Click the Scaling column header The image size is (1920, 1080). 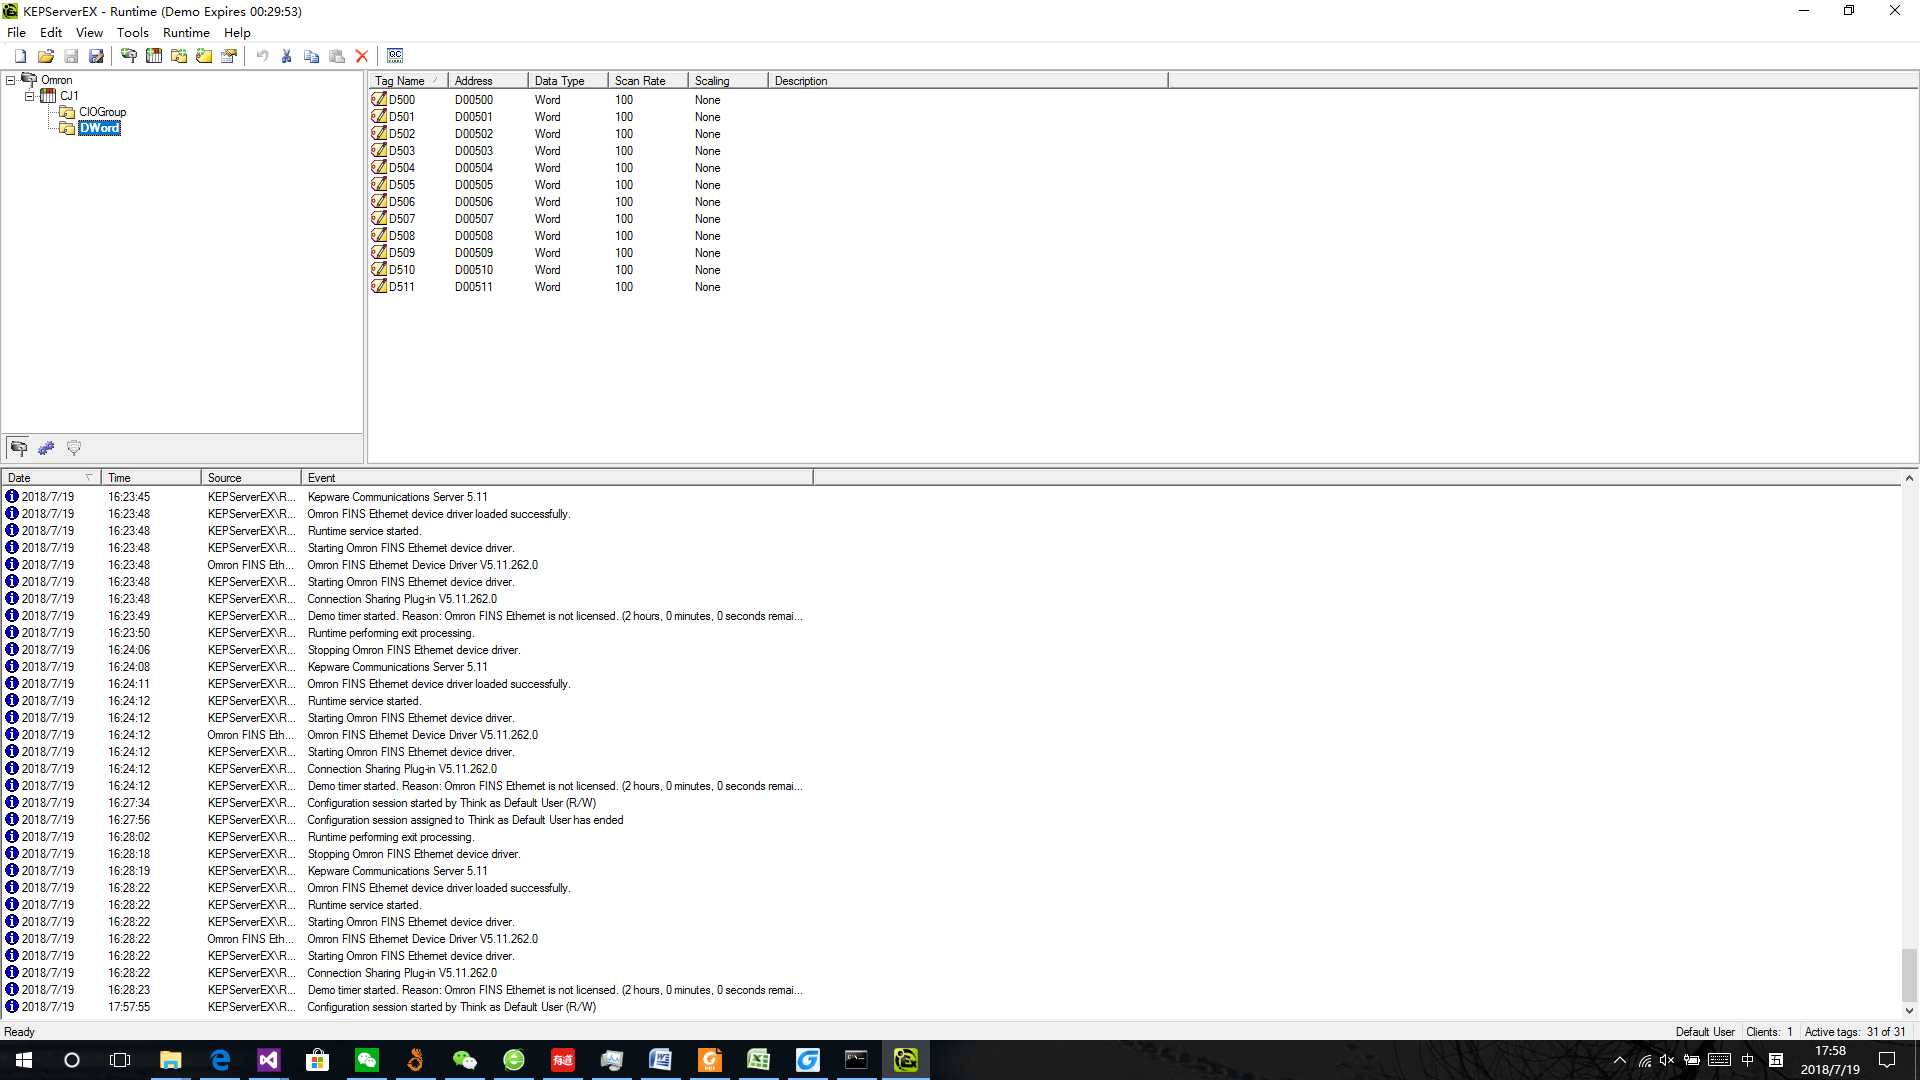click(x=728, y=81)
